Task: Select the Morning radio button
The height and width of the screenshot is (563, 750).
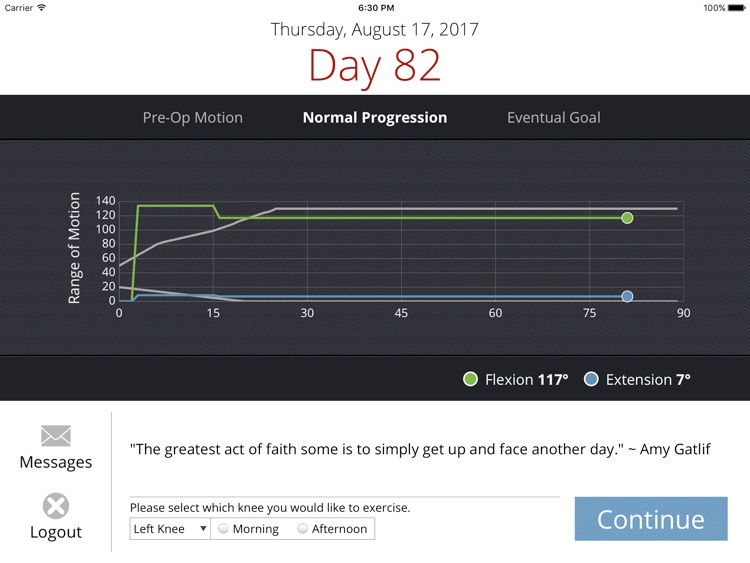Action: [x=222, y=529]
